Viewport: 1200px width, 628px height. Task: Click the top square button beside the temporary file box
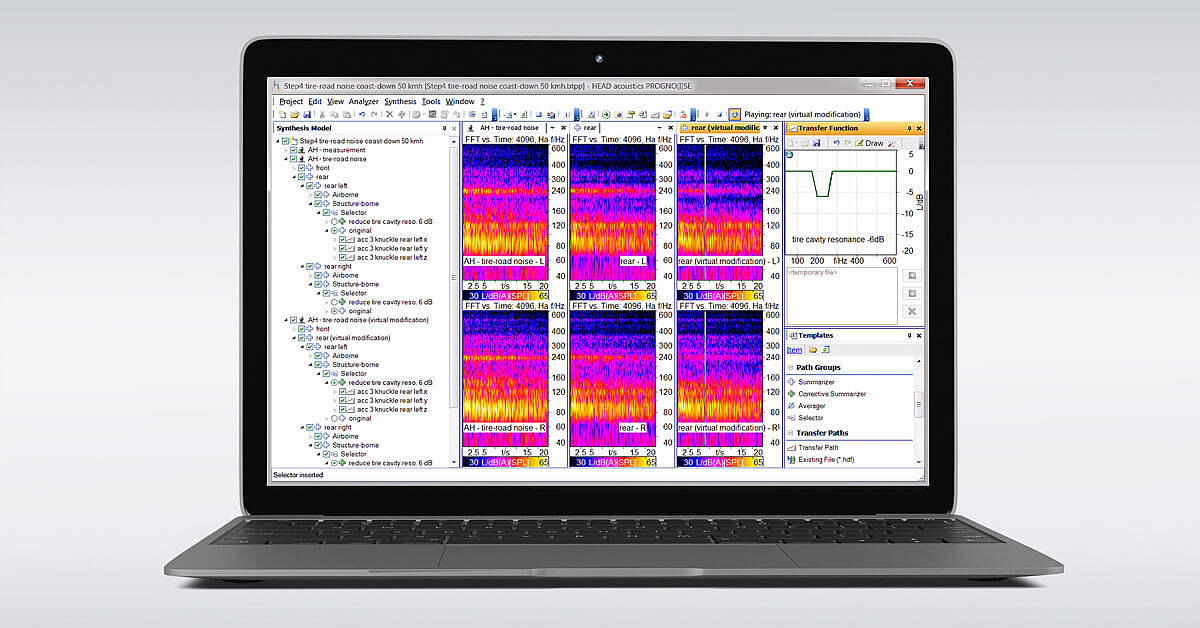tap(912, 275)
